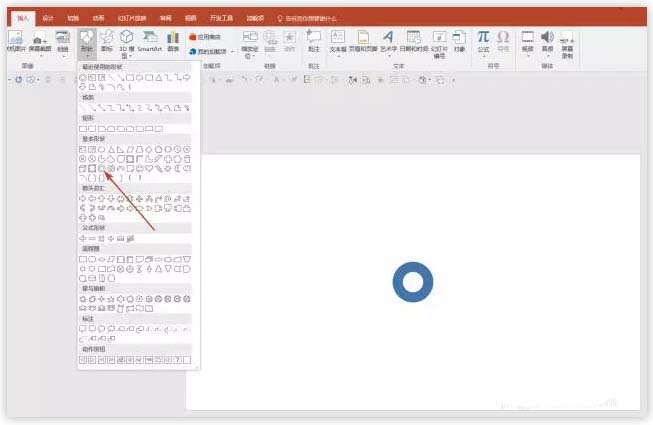Switch to the 视图 (View) tab

point(190,18)
